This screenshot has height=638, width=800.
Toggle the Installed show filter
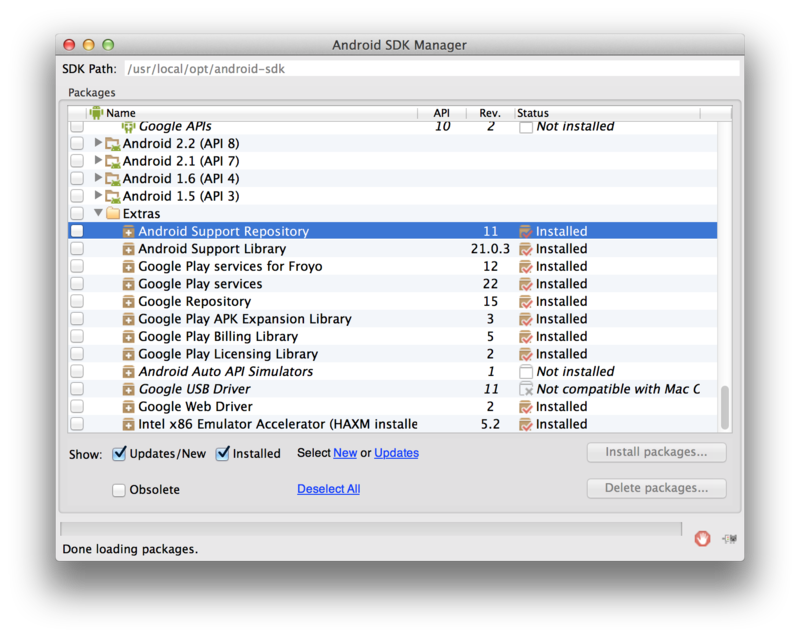(x=222, y=453)
